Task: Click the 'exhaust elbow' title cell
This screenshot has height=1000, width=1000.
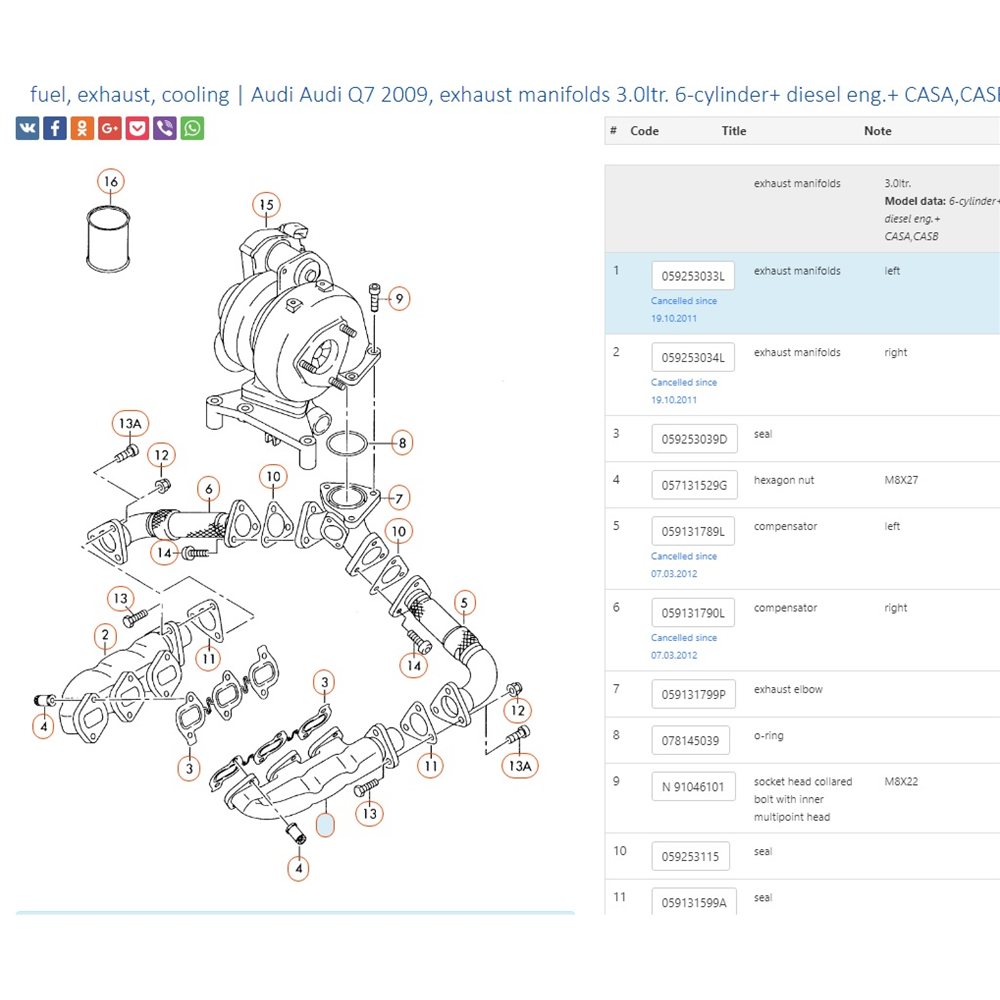Action: click(788, 689)
